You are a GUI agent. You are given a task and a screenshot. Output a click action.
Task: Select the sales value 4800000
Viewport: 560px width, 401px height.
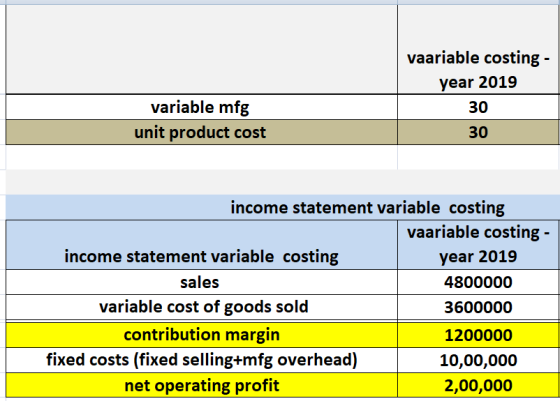click(x=478, y=282)
